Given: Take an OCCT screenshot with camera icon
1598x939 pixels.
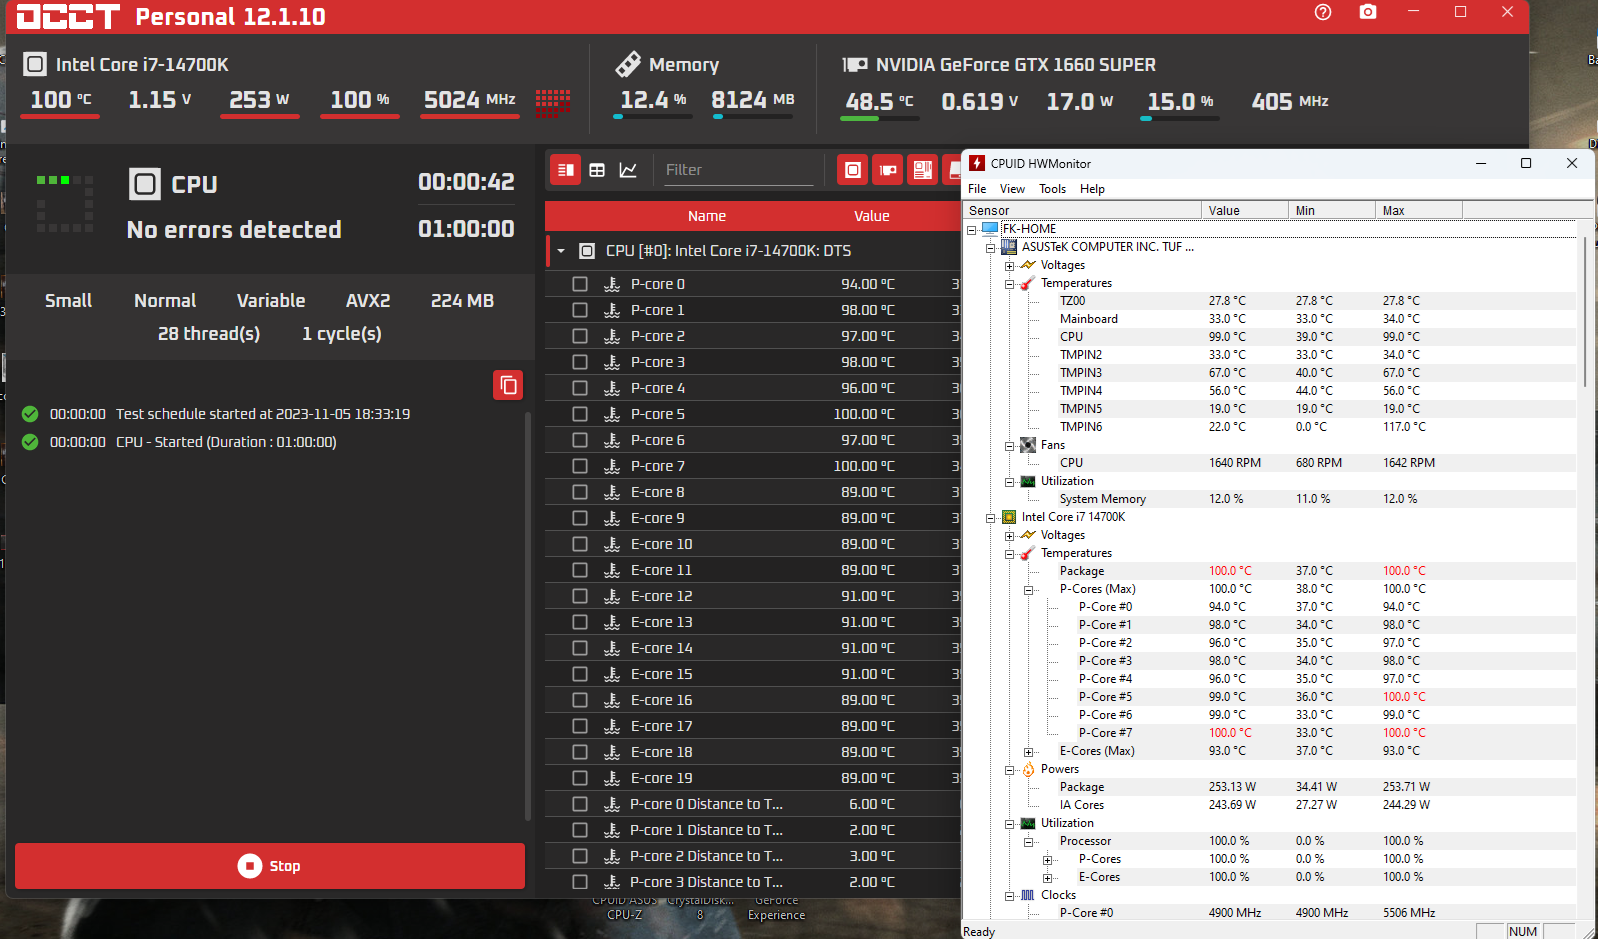Looking at the screenshot, I should (1368, 12).
